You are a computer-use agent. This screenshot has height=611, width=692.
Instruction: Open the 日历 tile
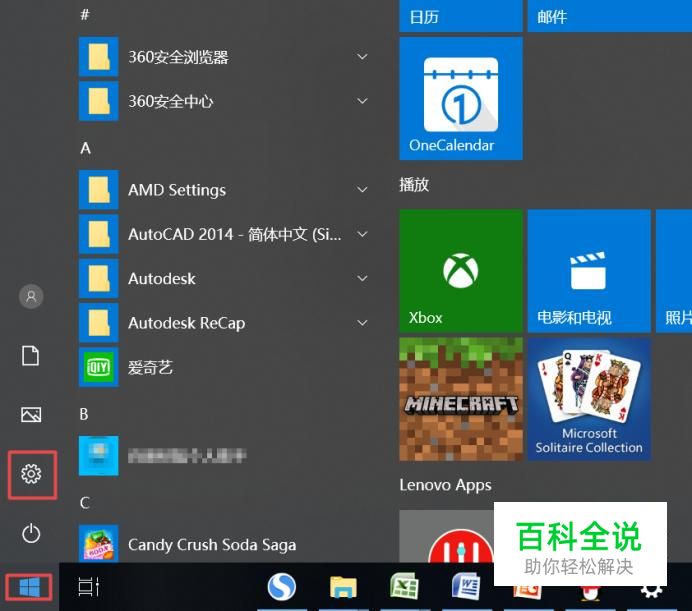point(461,16)
